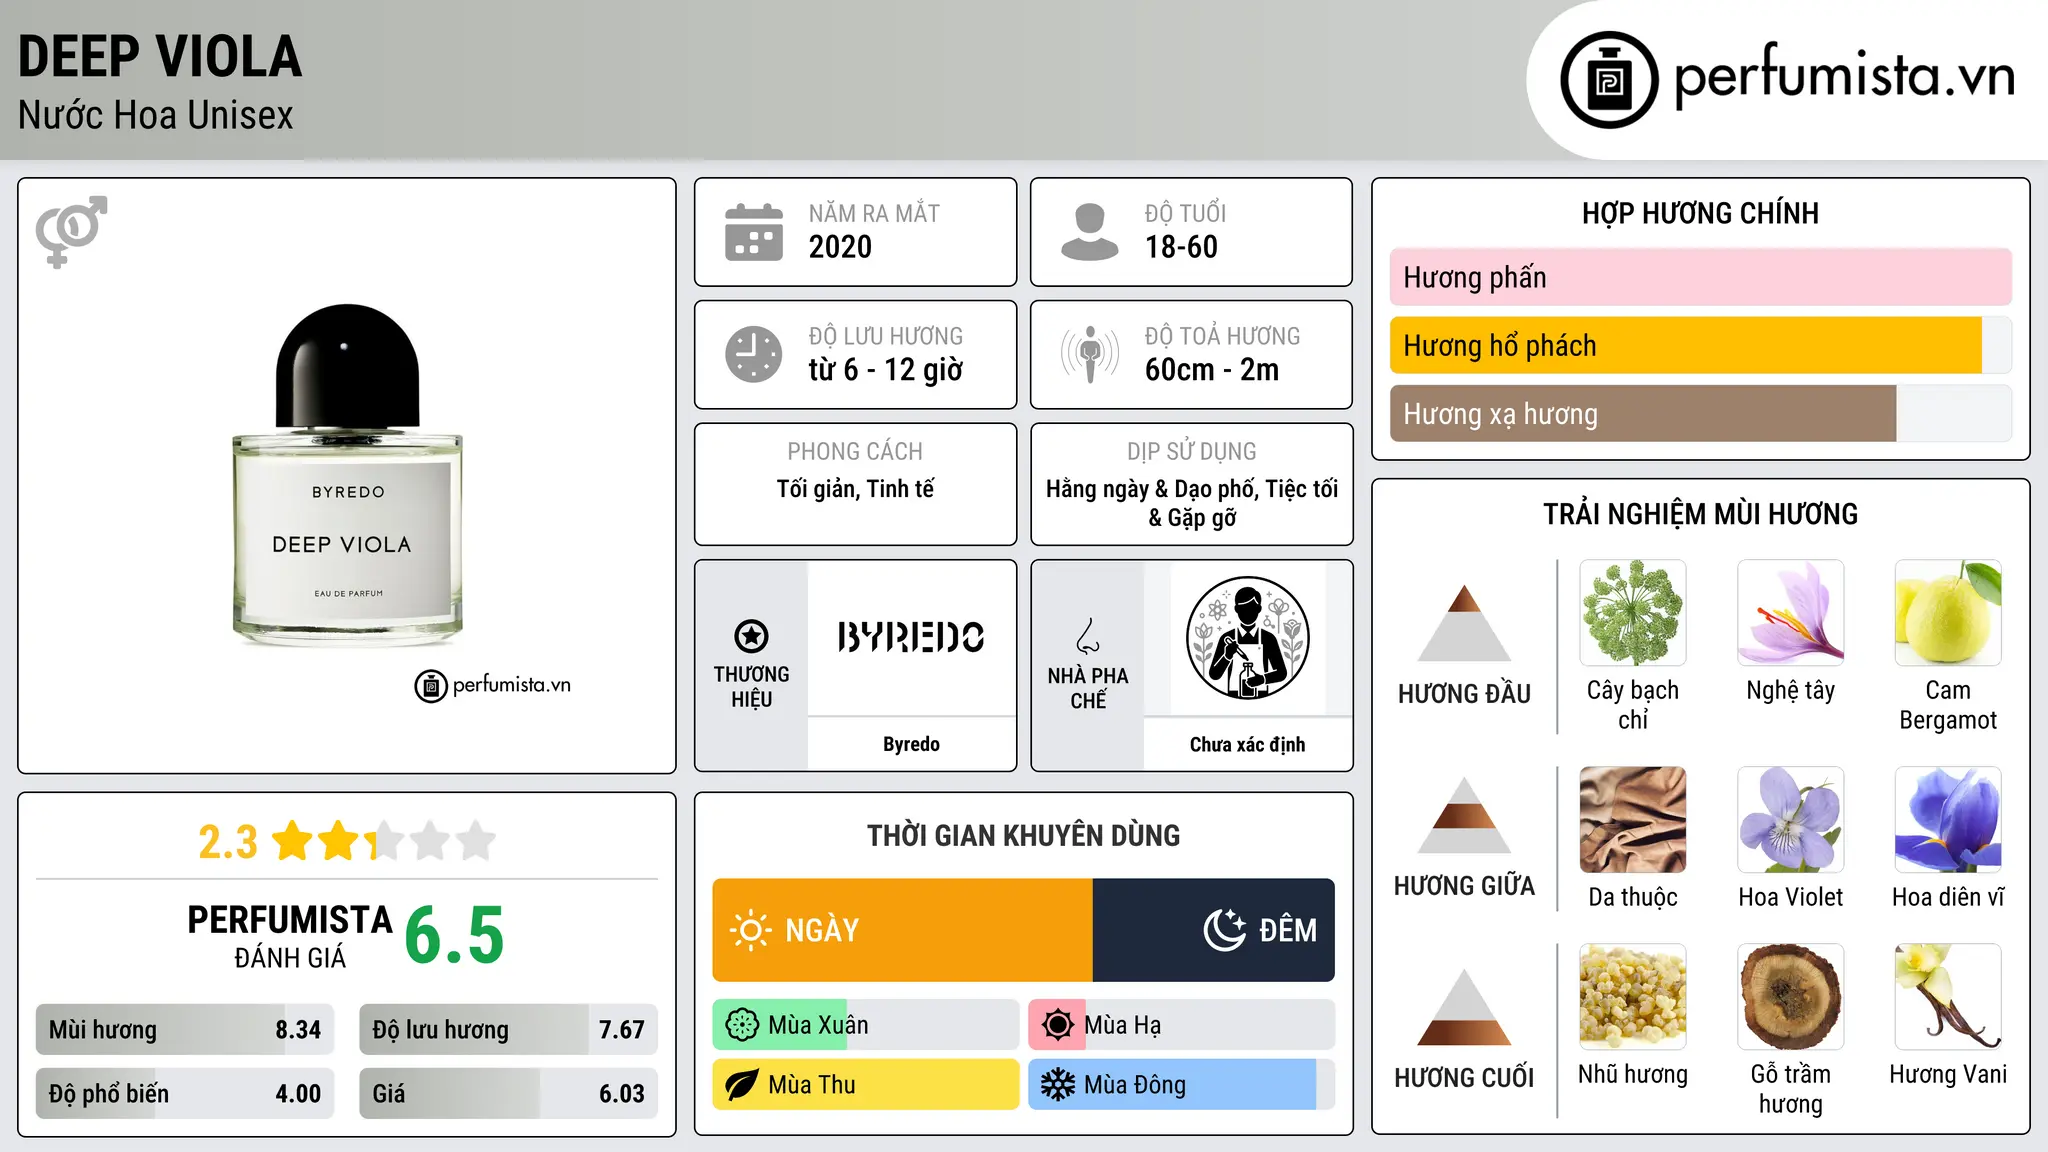Click the TRẢI NGHIỆM MÙI HƯƠNG heading
Screen dimensions: 2048x1152
(1700, 514)
